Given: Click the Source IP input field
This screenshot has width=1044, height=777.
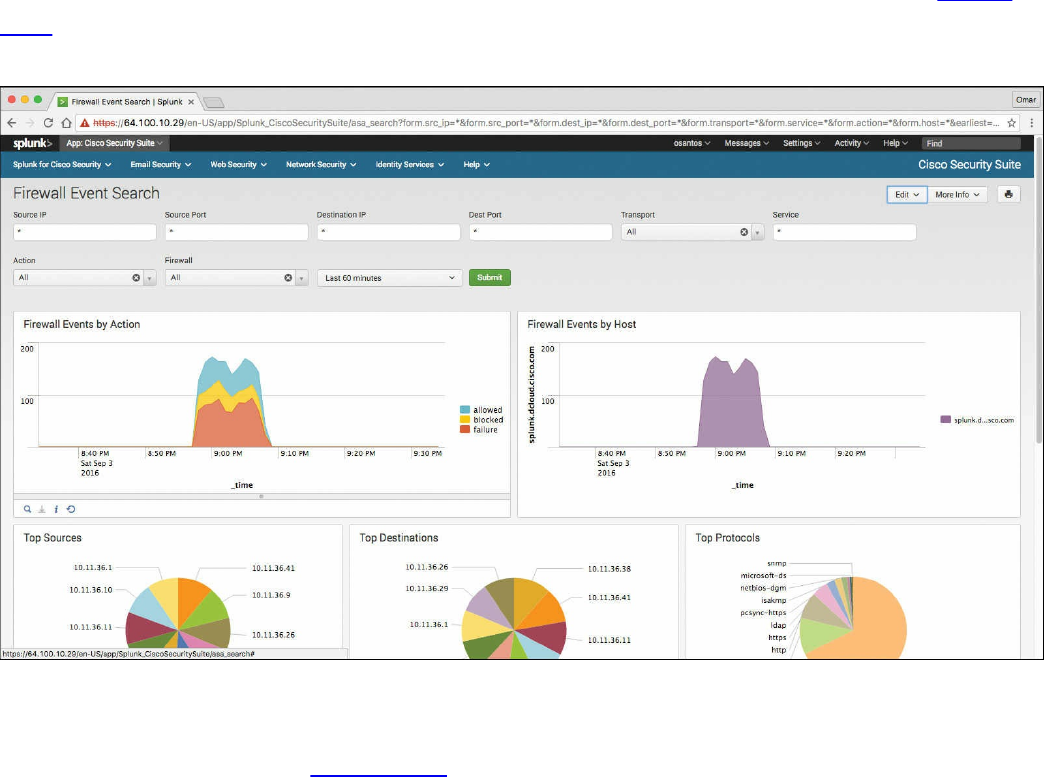Looking at the screenshot, I should pyautogui.click(x=85, y=232).
